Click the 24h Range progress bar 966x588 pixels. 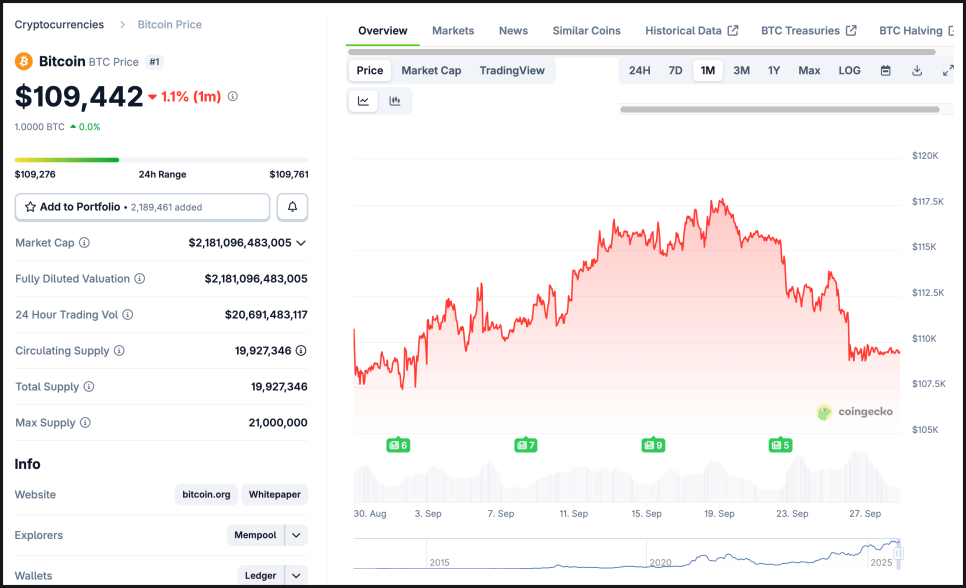click(x=161, y=160)
